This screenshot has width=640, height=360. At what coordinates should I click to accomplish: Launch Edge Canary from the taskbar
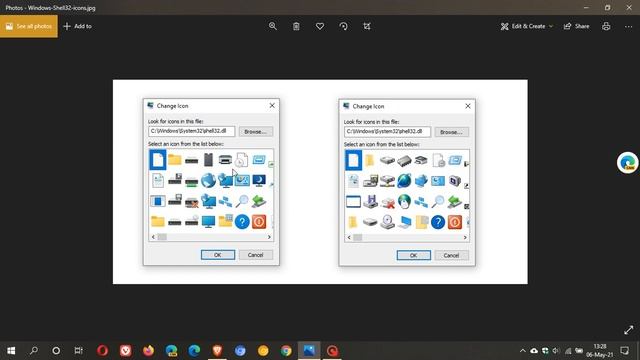171,351
